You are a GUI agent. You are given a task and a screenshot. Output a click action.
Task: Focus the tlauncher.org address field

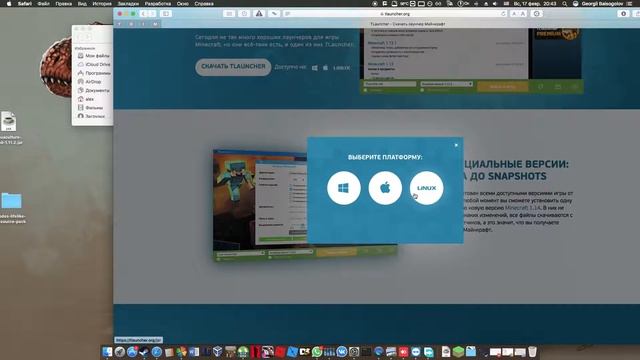[x=395, y=13]
